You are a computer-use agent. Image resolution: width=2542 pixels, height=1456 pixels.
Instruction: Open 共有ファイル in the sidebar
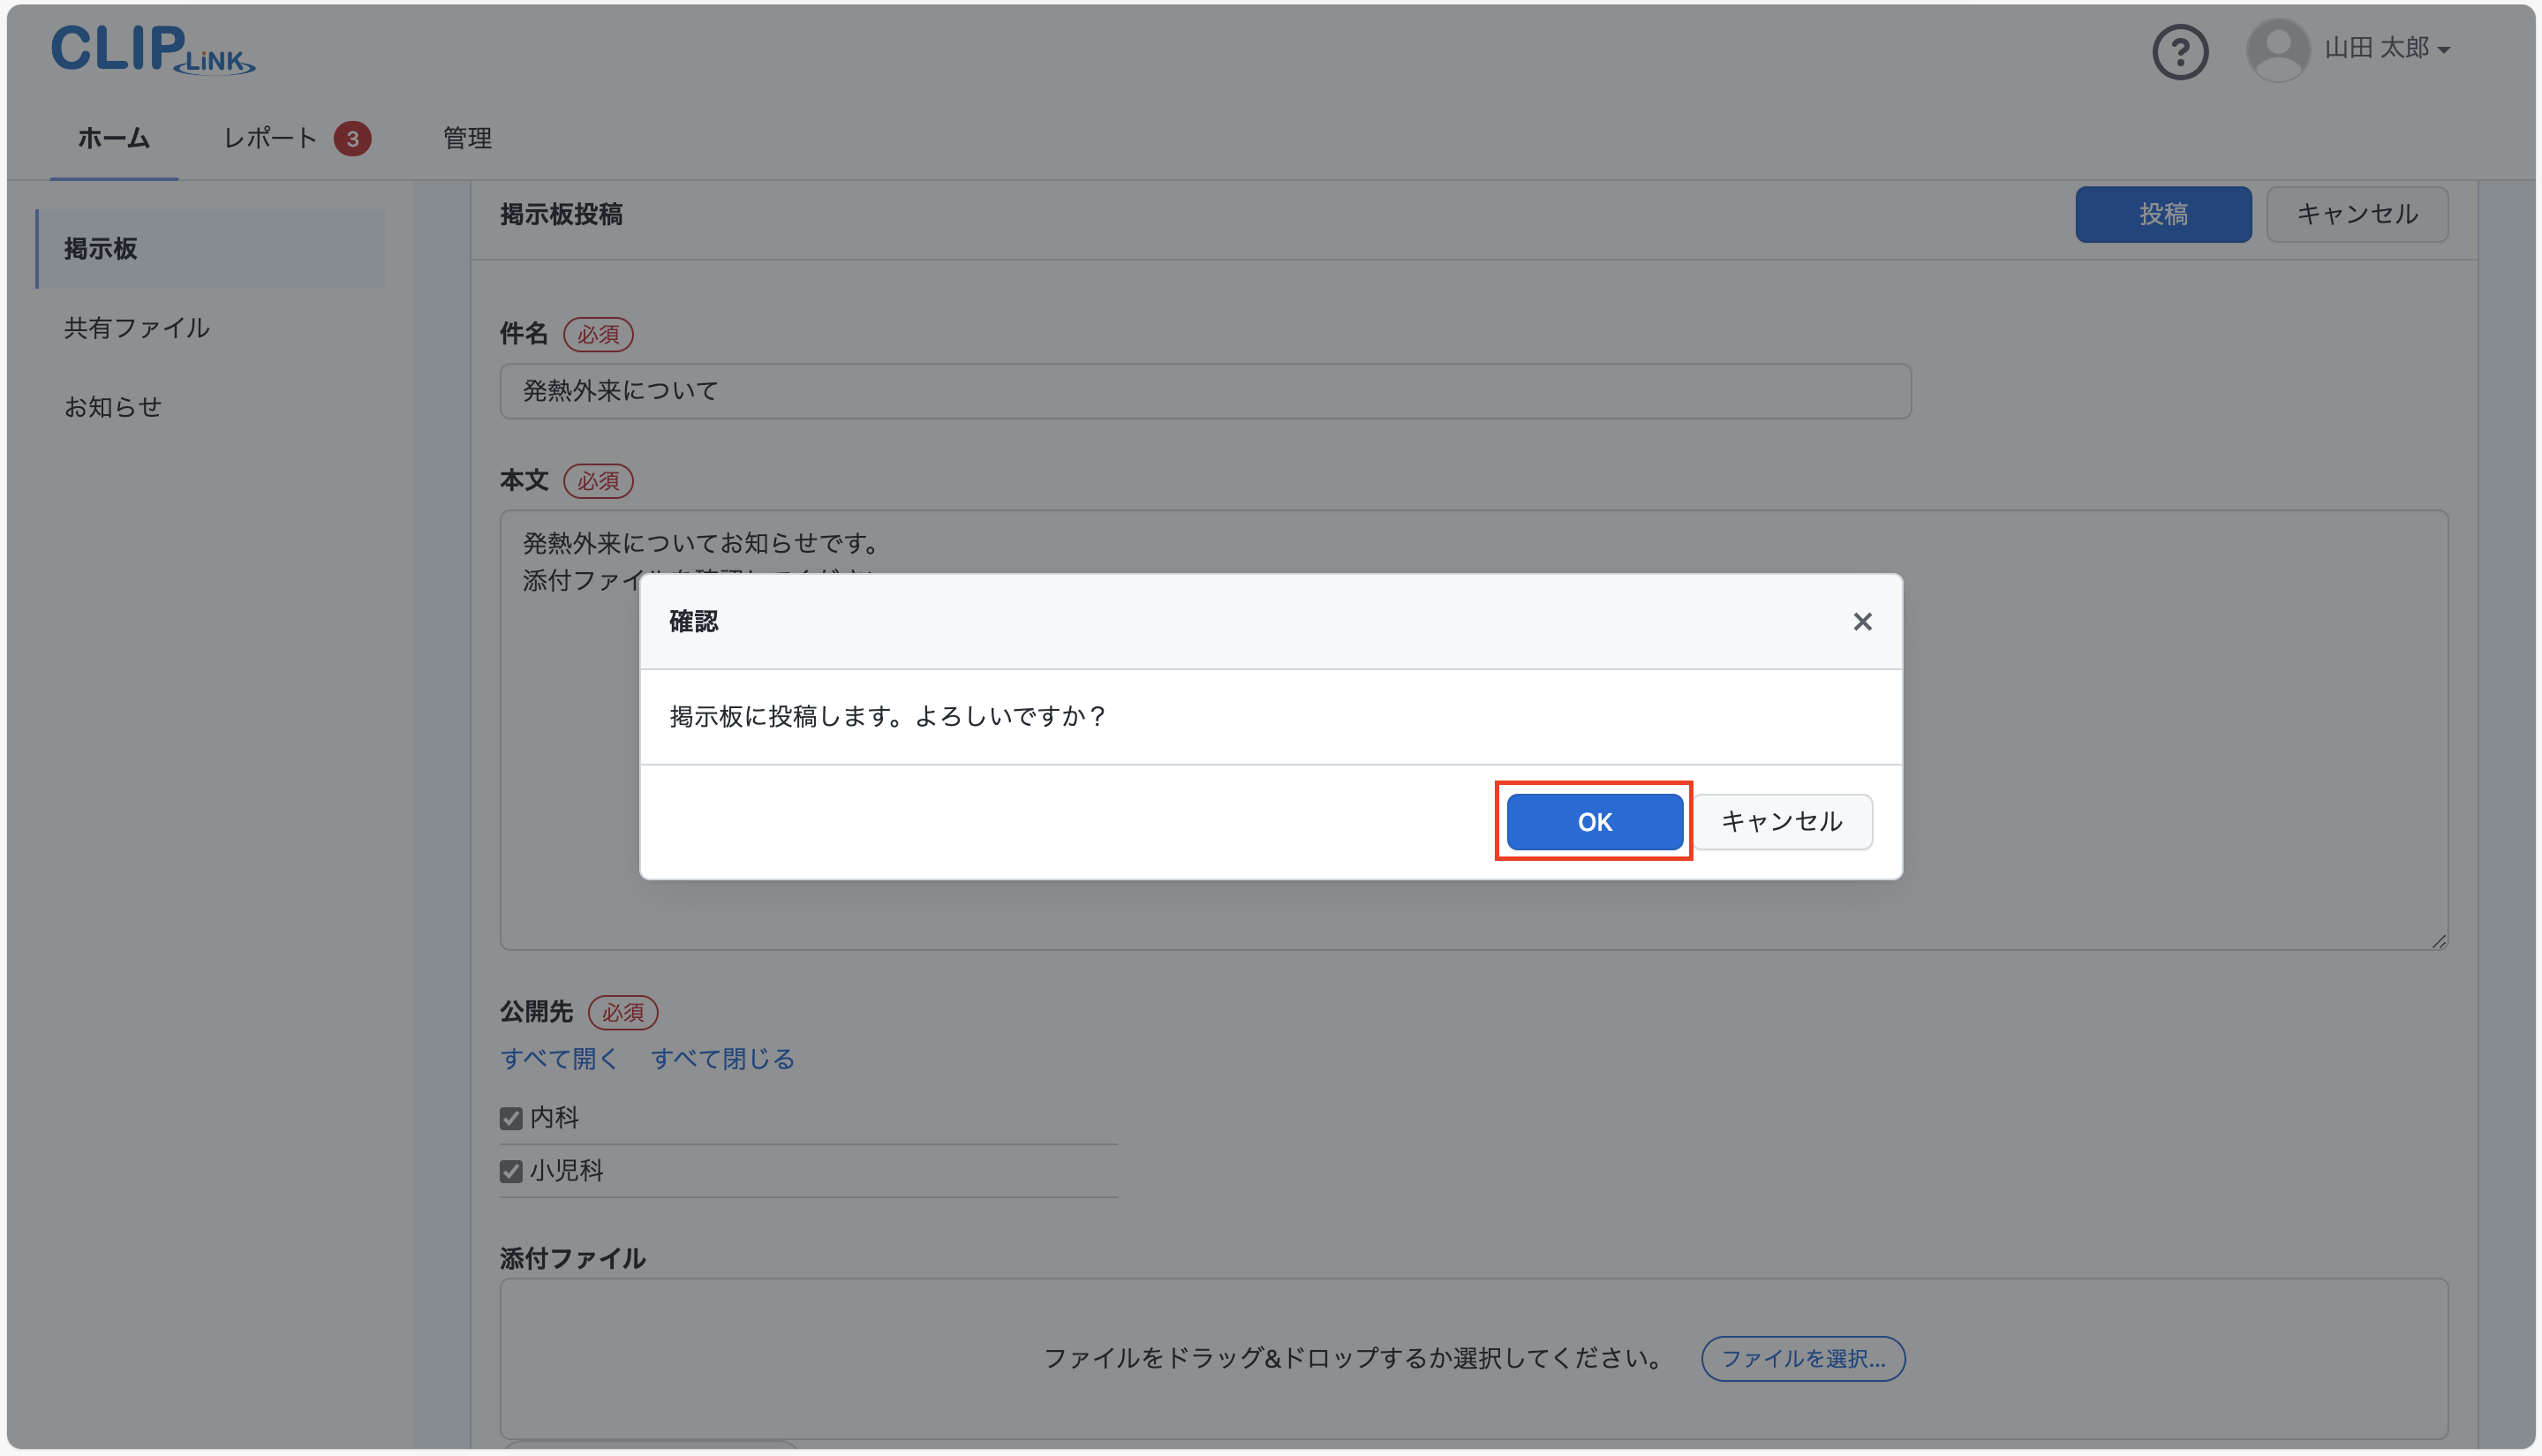click(137, 328)
